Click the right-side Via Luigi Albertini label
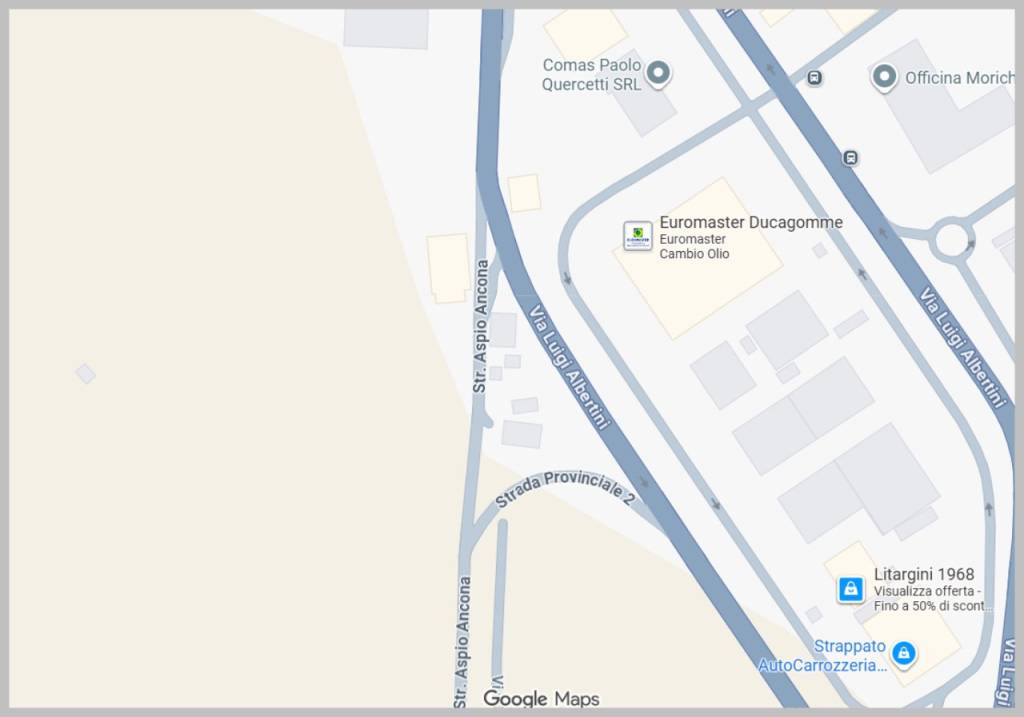 (963, 348)
